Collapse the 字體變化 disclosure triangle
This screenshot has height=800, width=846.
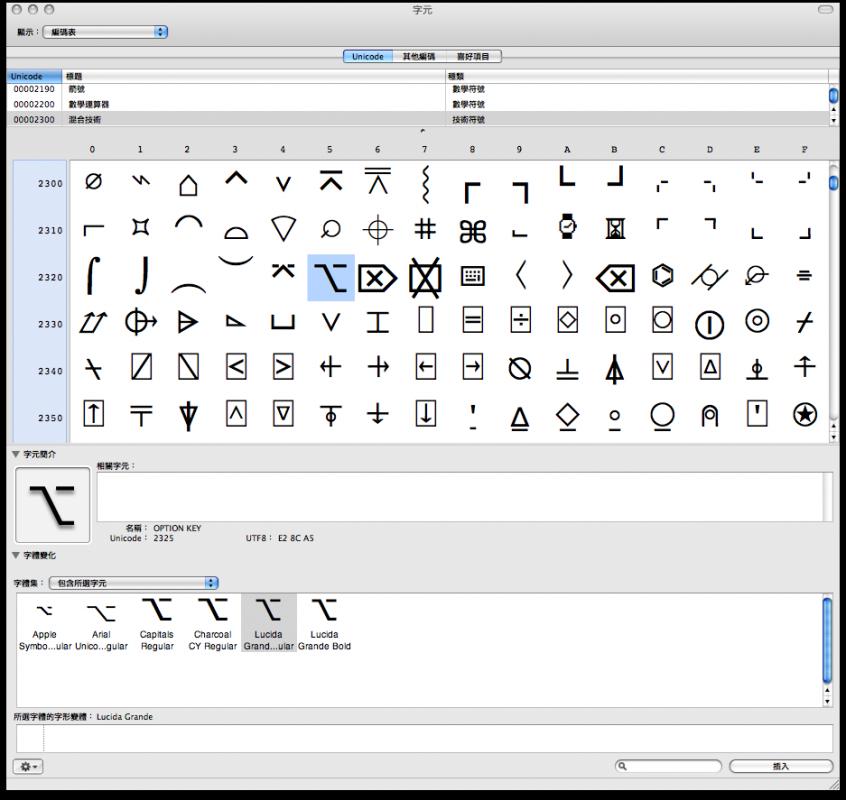coord(17,555)
